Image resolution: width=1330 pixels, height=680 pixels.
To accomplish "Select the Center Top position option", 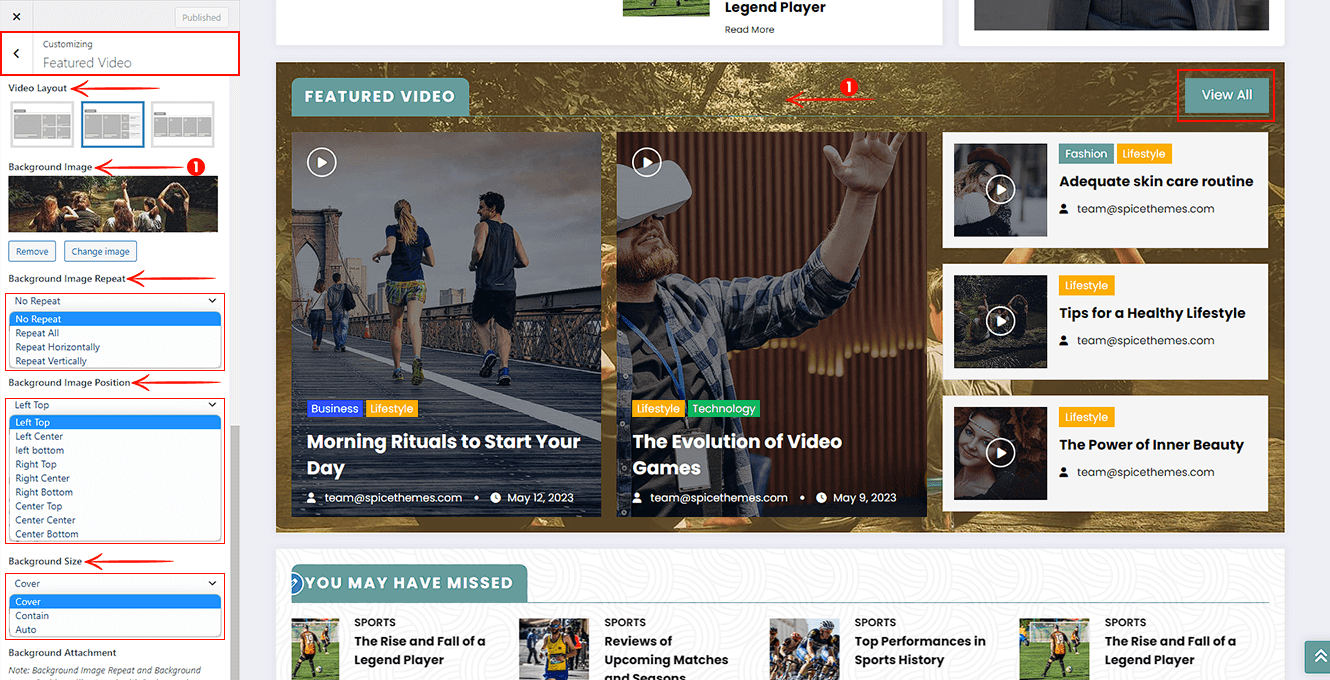I will [x=115, y=506].
